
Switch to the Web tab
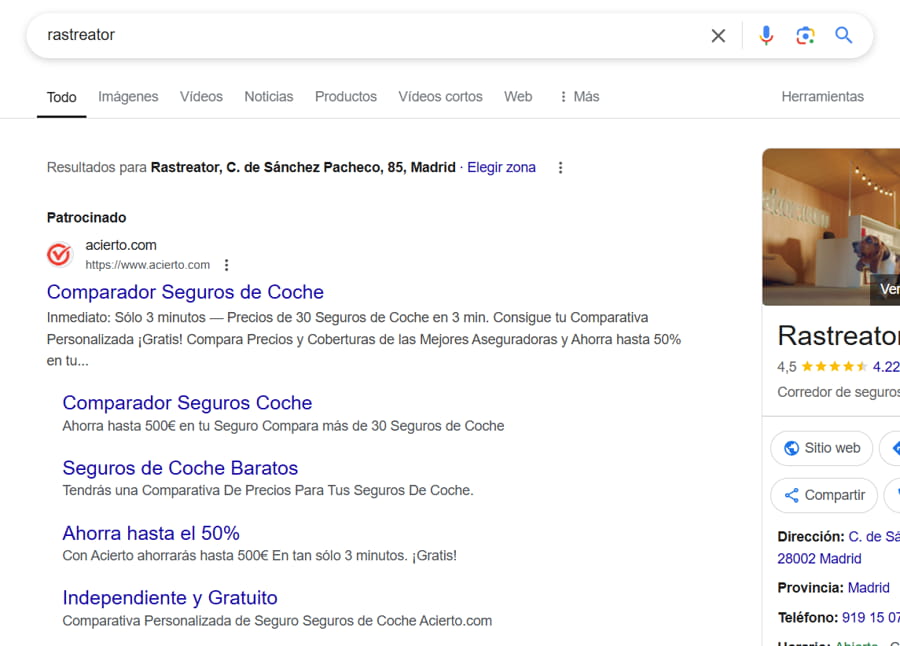click(518, 96)
